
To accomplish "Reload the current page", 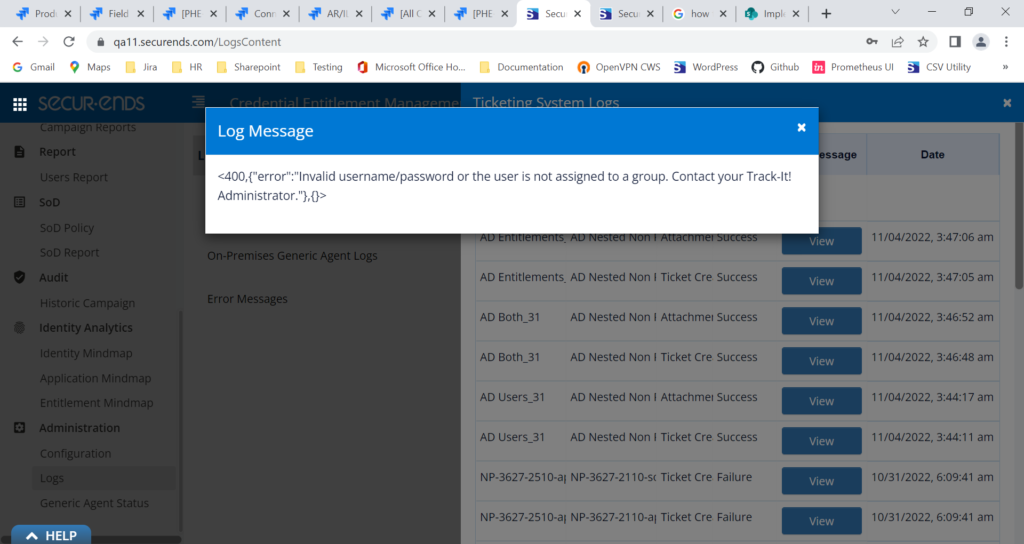I will coord(69,42).
